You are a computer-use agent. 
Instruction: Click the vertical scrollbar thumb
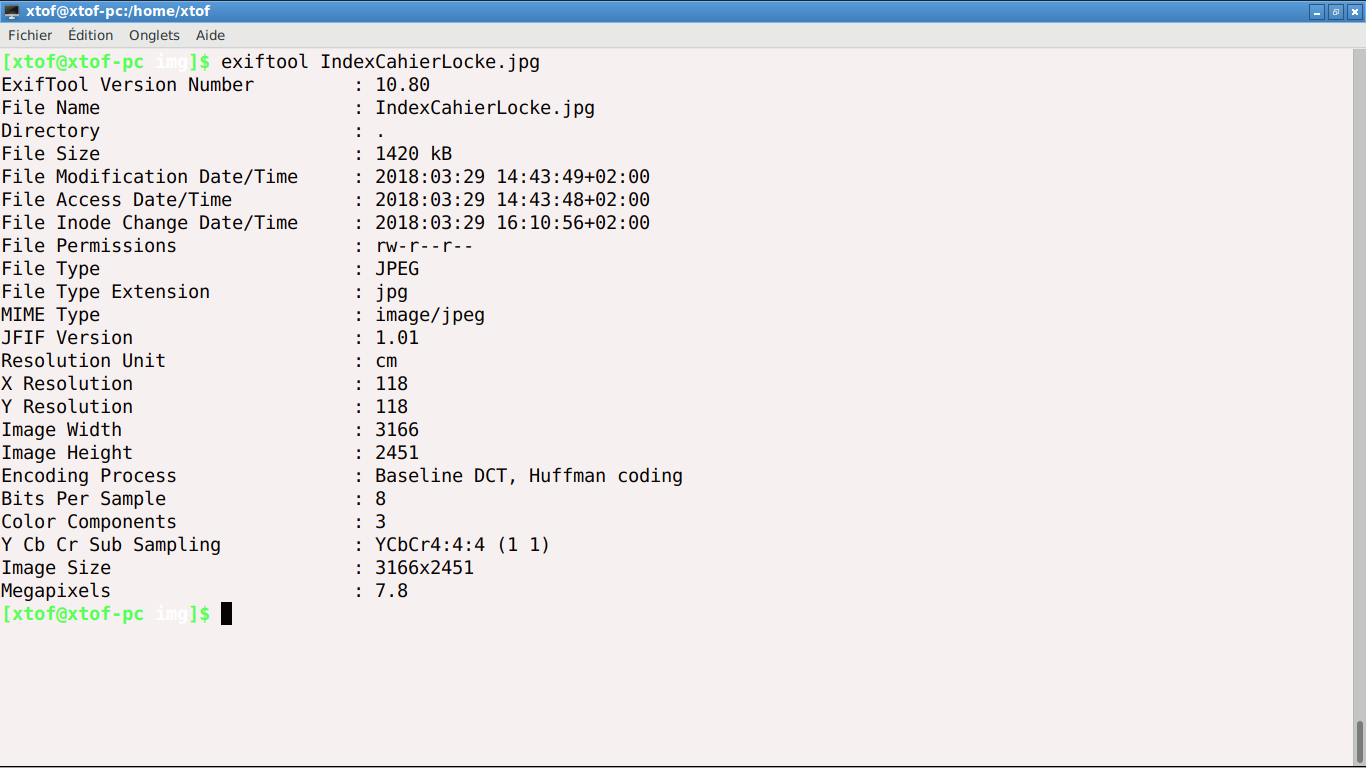(1359, 741)
